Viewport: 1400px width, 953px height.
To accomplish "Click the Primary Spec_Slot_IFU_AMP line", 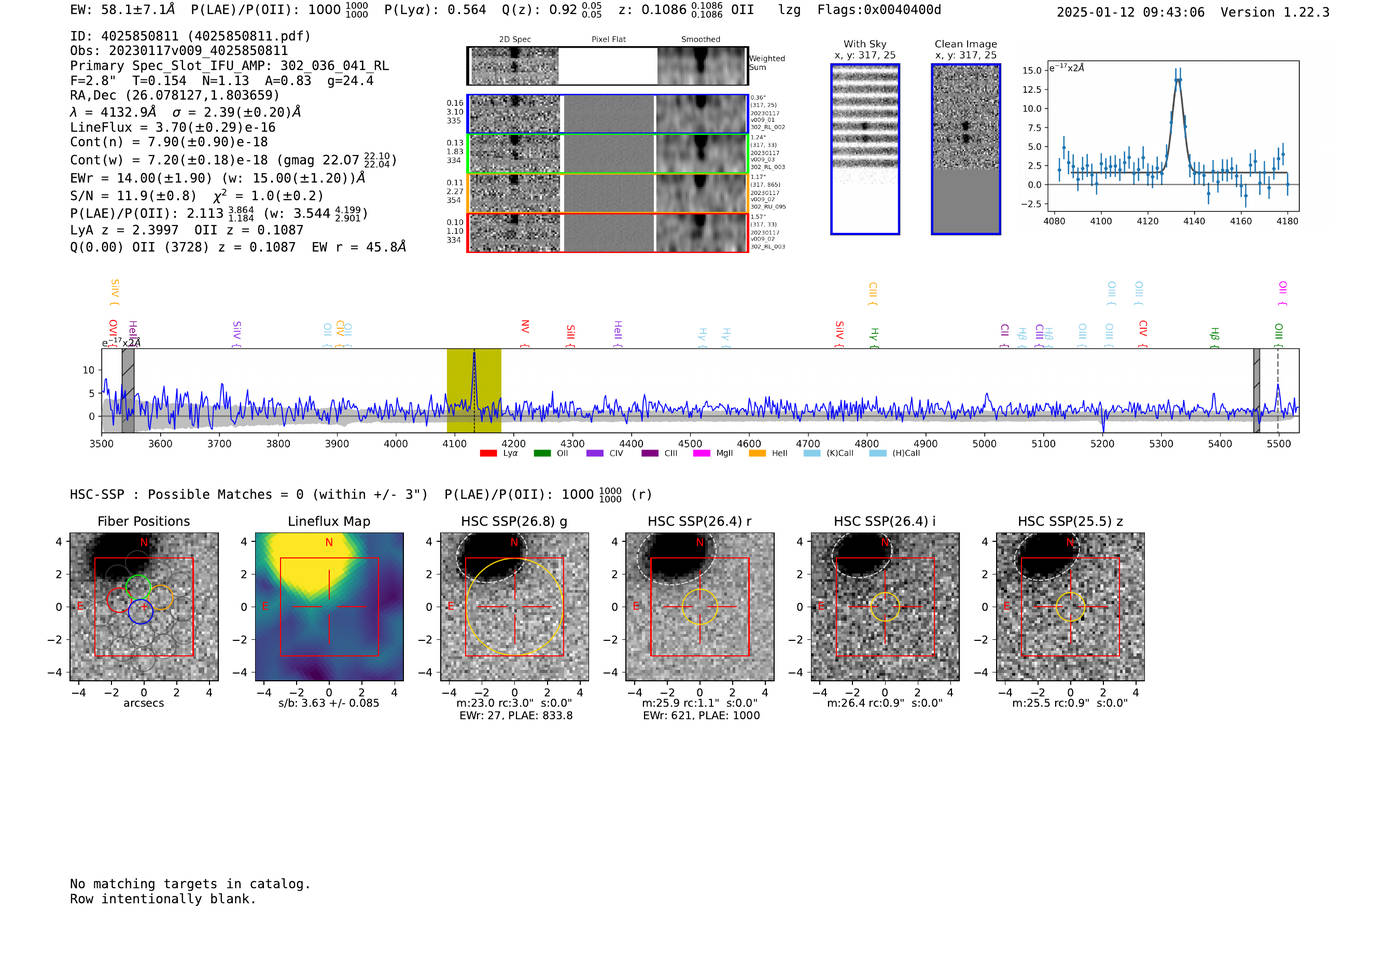I will [x=229, y=66].
